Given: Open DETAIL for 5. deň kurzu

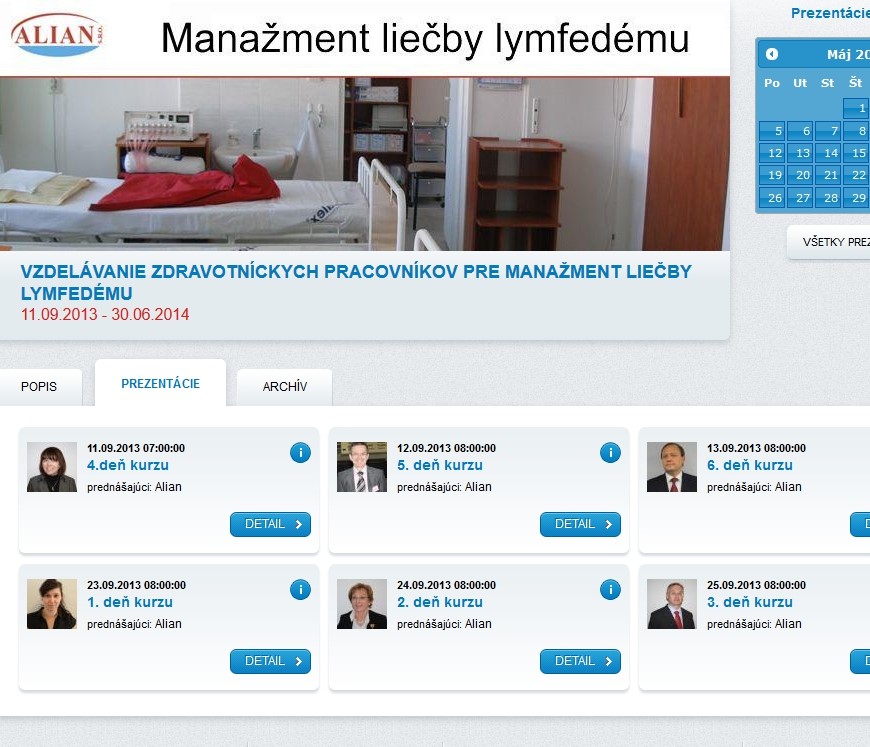Looking at the screenshot, I should 580,524.
